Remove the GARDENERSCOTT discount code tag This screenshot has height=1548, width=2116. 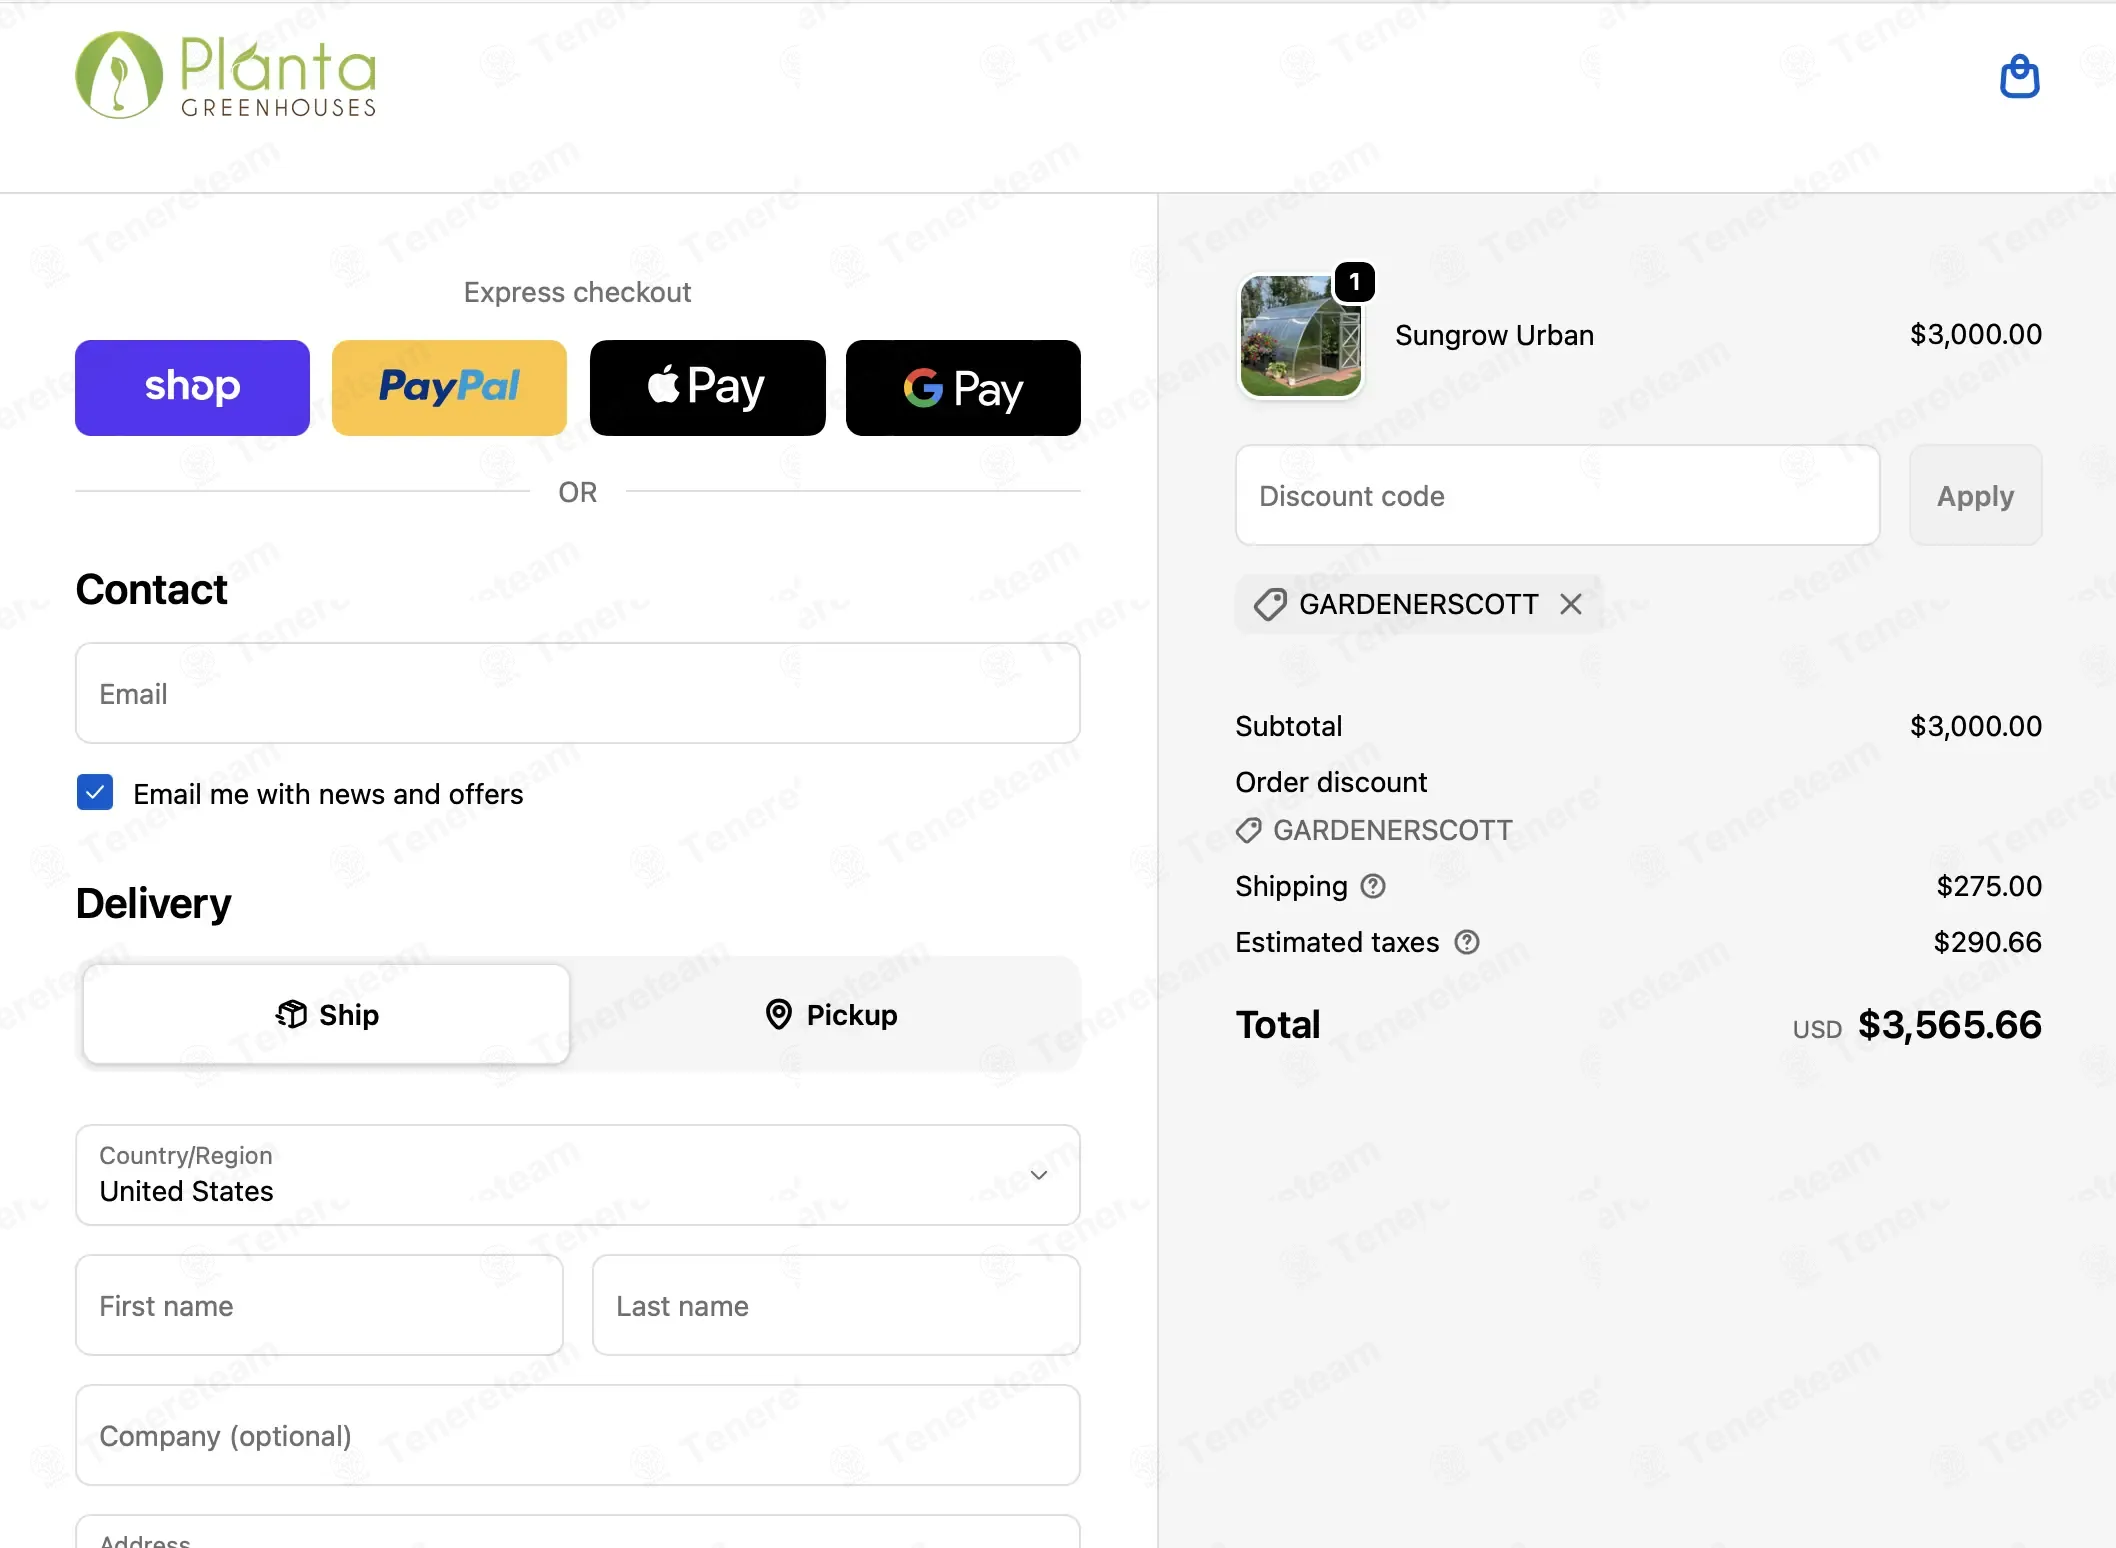tap(1571, 604)
